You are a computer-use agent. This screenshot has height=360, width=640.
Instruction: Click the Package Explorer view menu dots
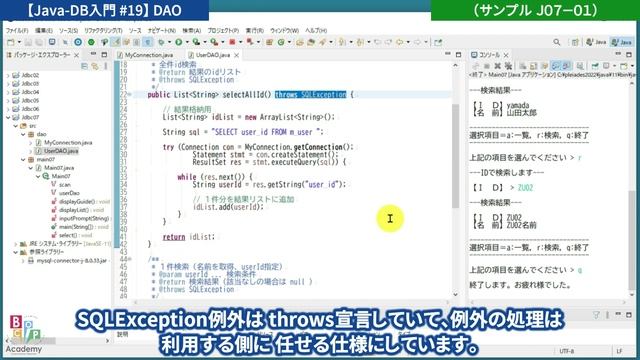(106, 66)
